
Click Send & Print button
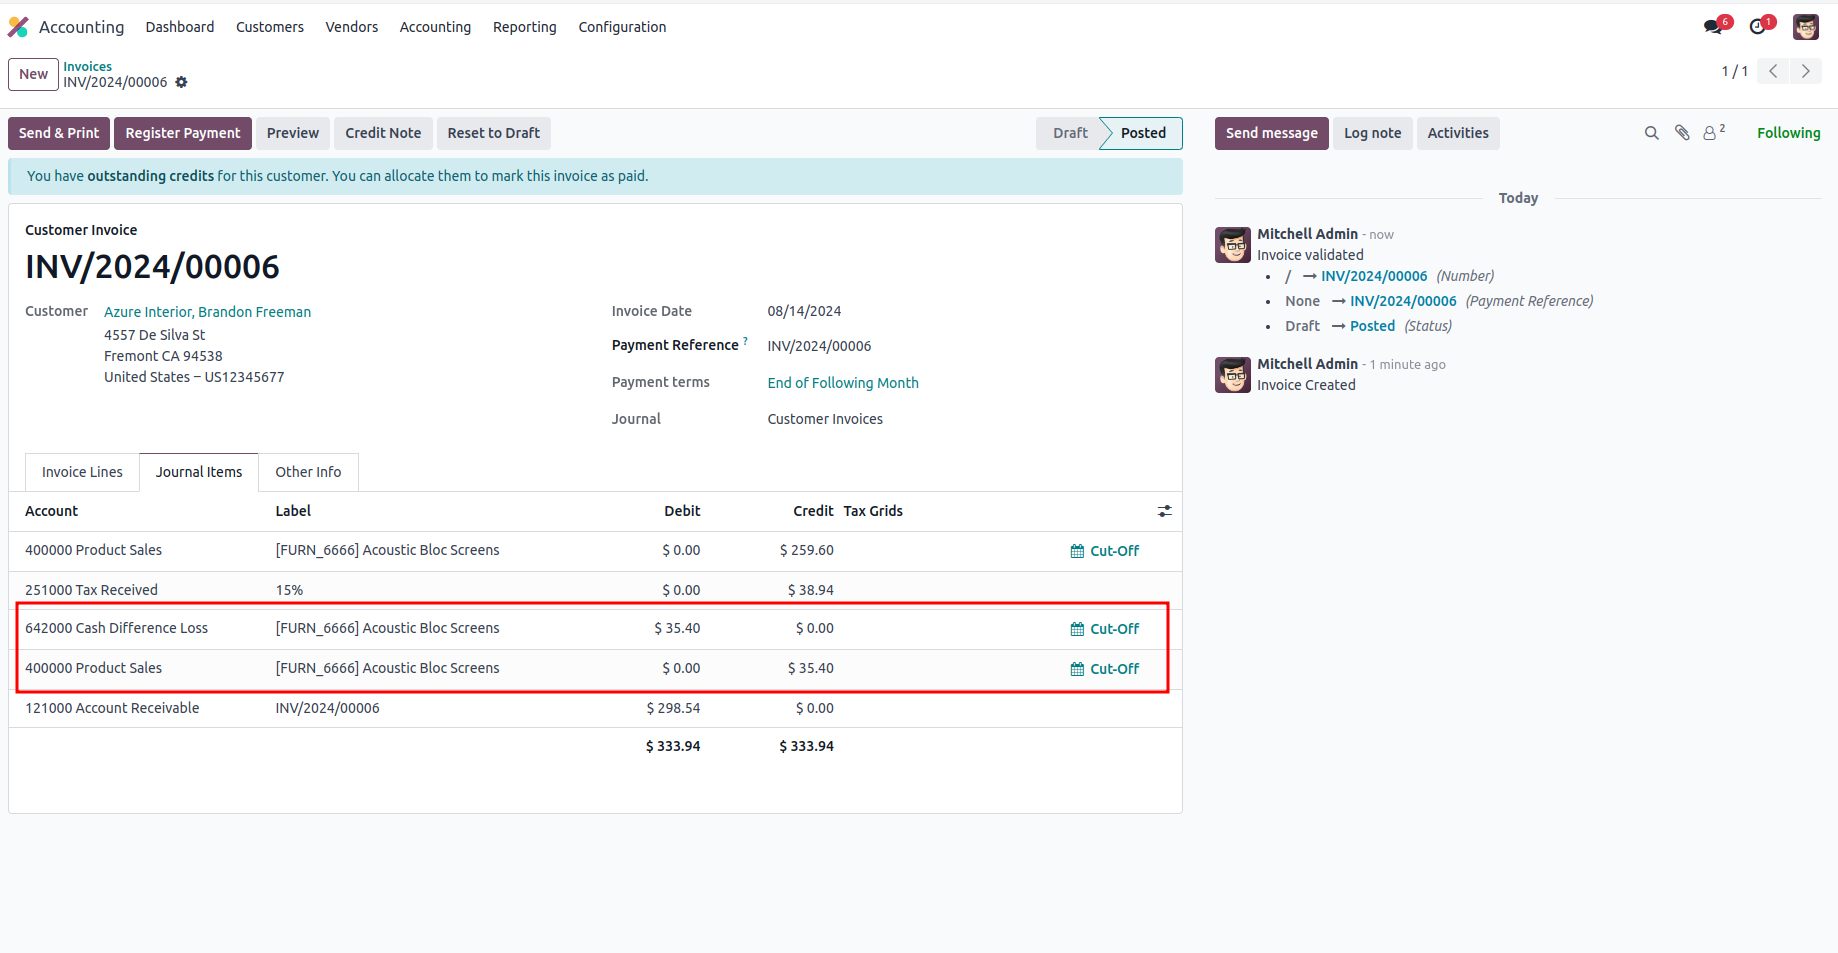[x=59, y=133]
